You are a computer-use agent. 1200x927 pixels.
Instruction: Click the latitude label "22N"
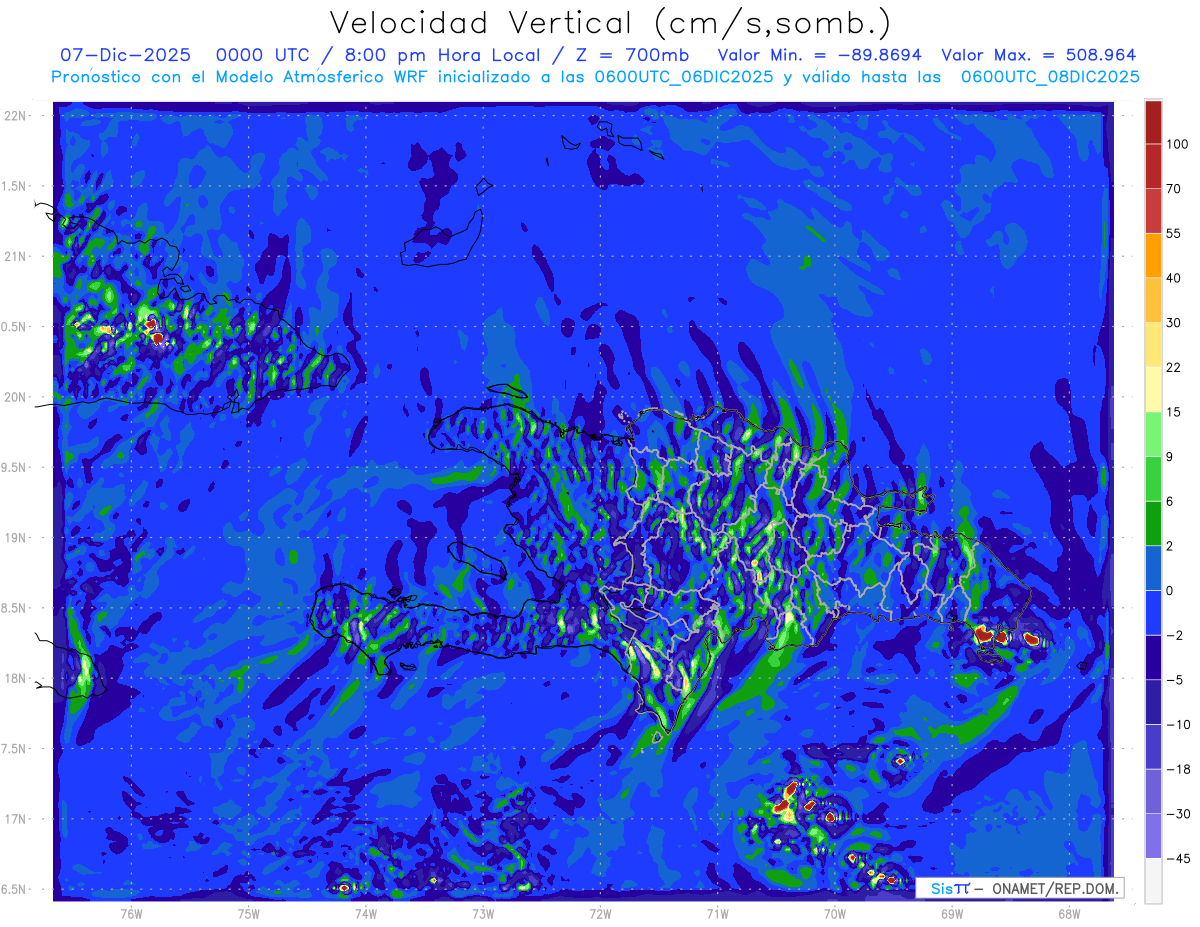click(17, 116)
